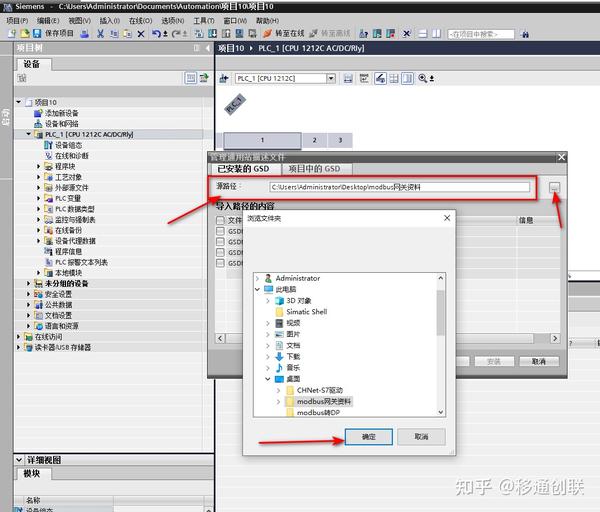Click the go offline (转至离线) button

click(329, 34)
